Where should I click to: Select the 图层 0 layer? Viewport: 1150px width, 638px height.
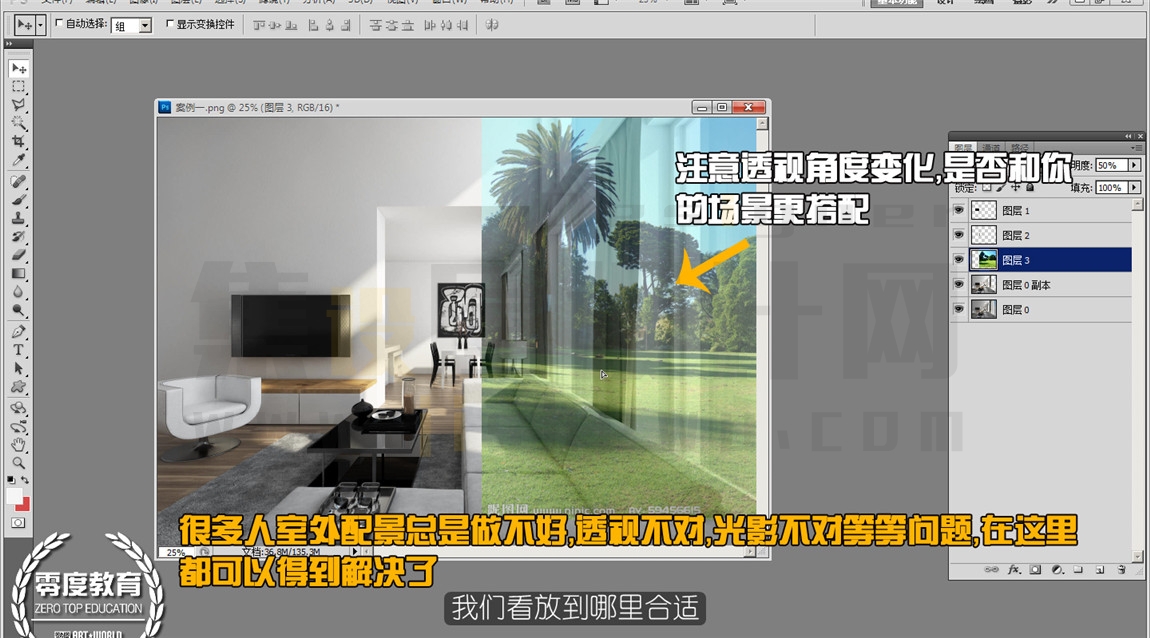click(x=1050, y=309)
